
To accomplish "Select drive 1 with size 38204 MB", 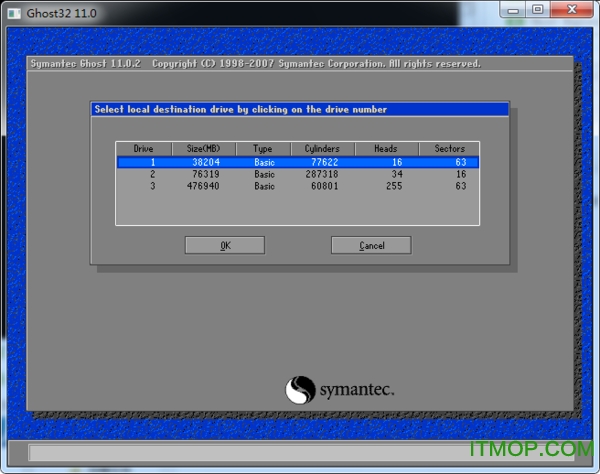I will coord(297,161).
